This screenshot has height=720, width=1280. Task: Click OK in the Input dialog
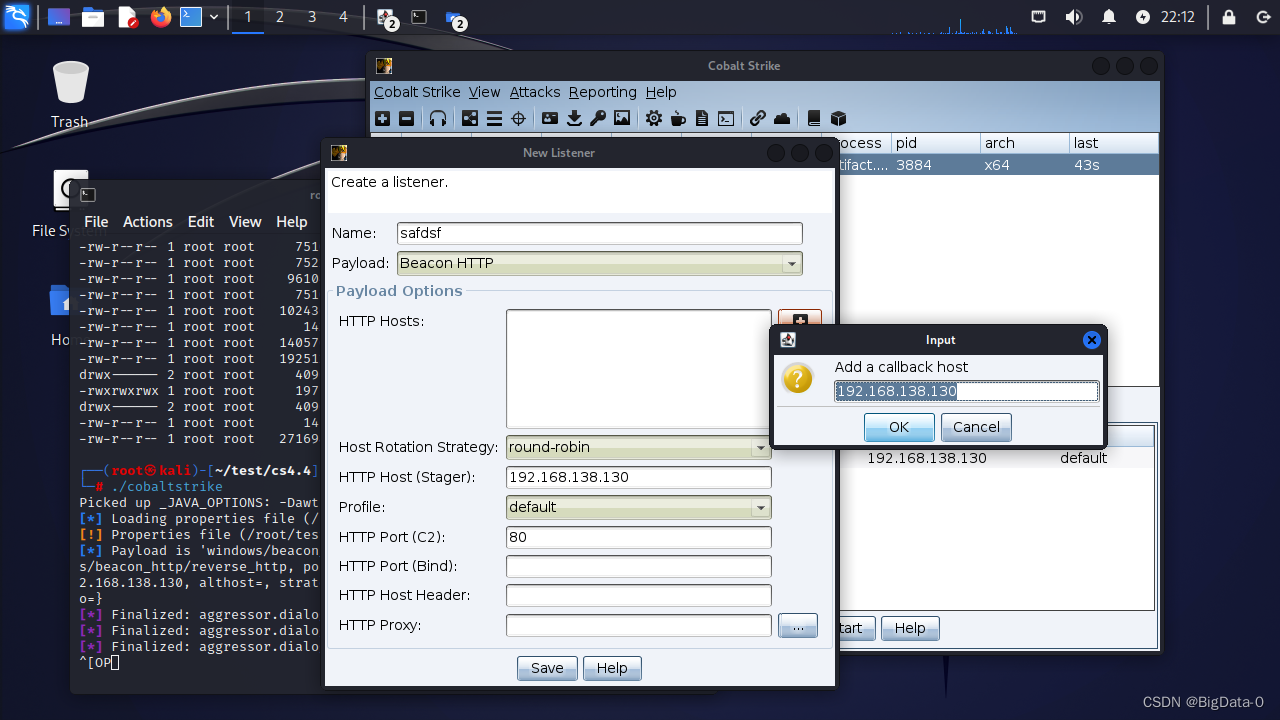point(899,427)
